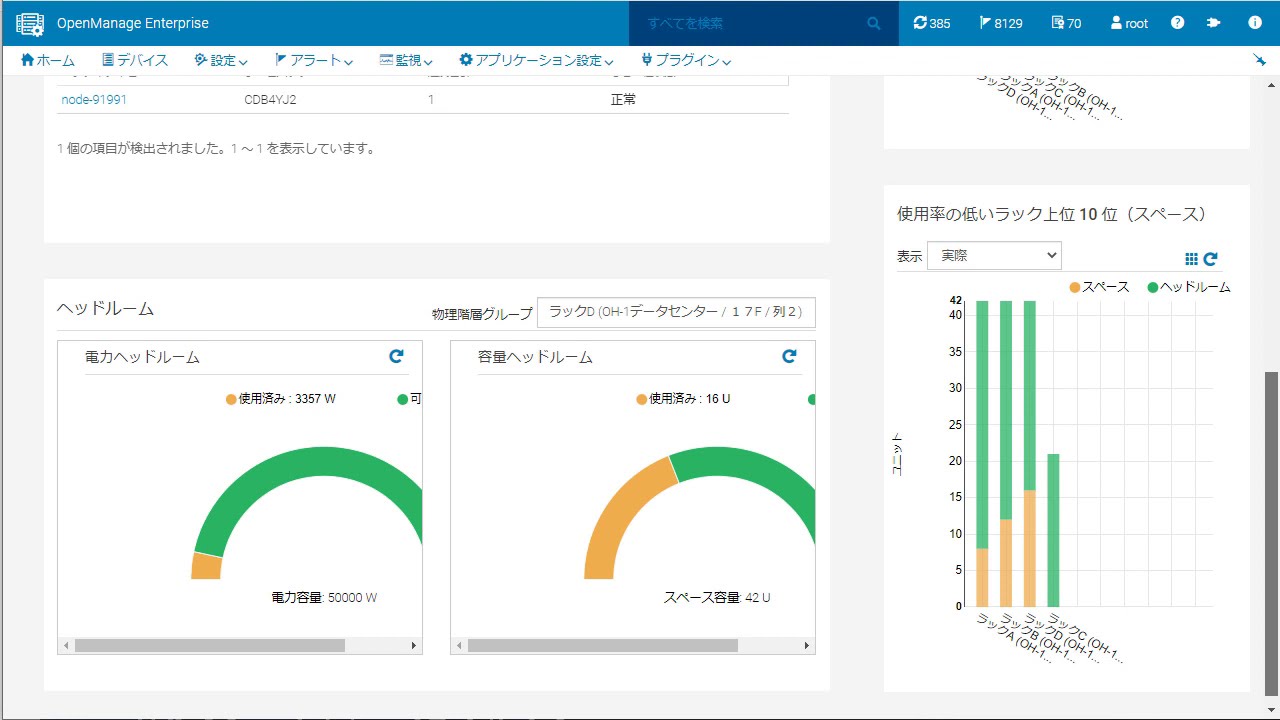Open the 物理階層グループ rack selector
The image size is (1280, 720).
coord(676,312)
